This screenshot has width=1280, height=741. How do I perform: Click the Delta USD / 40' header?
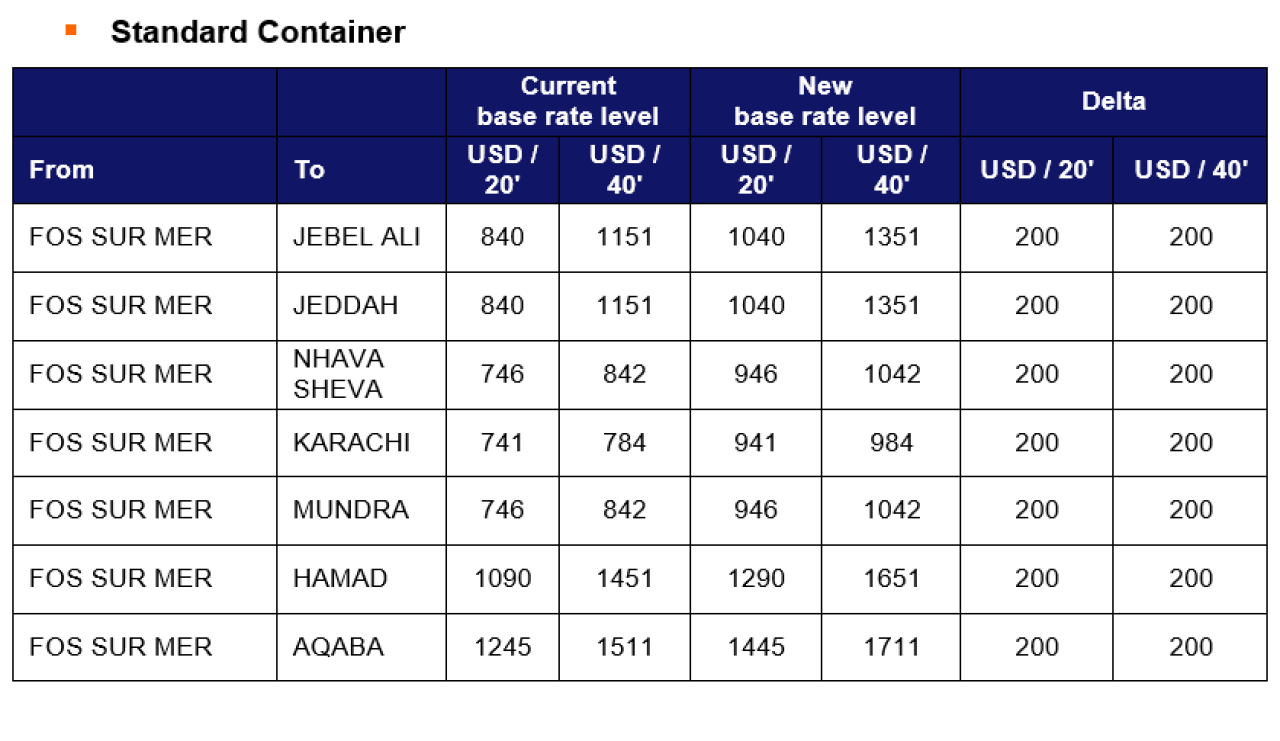(1190, 170)
